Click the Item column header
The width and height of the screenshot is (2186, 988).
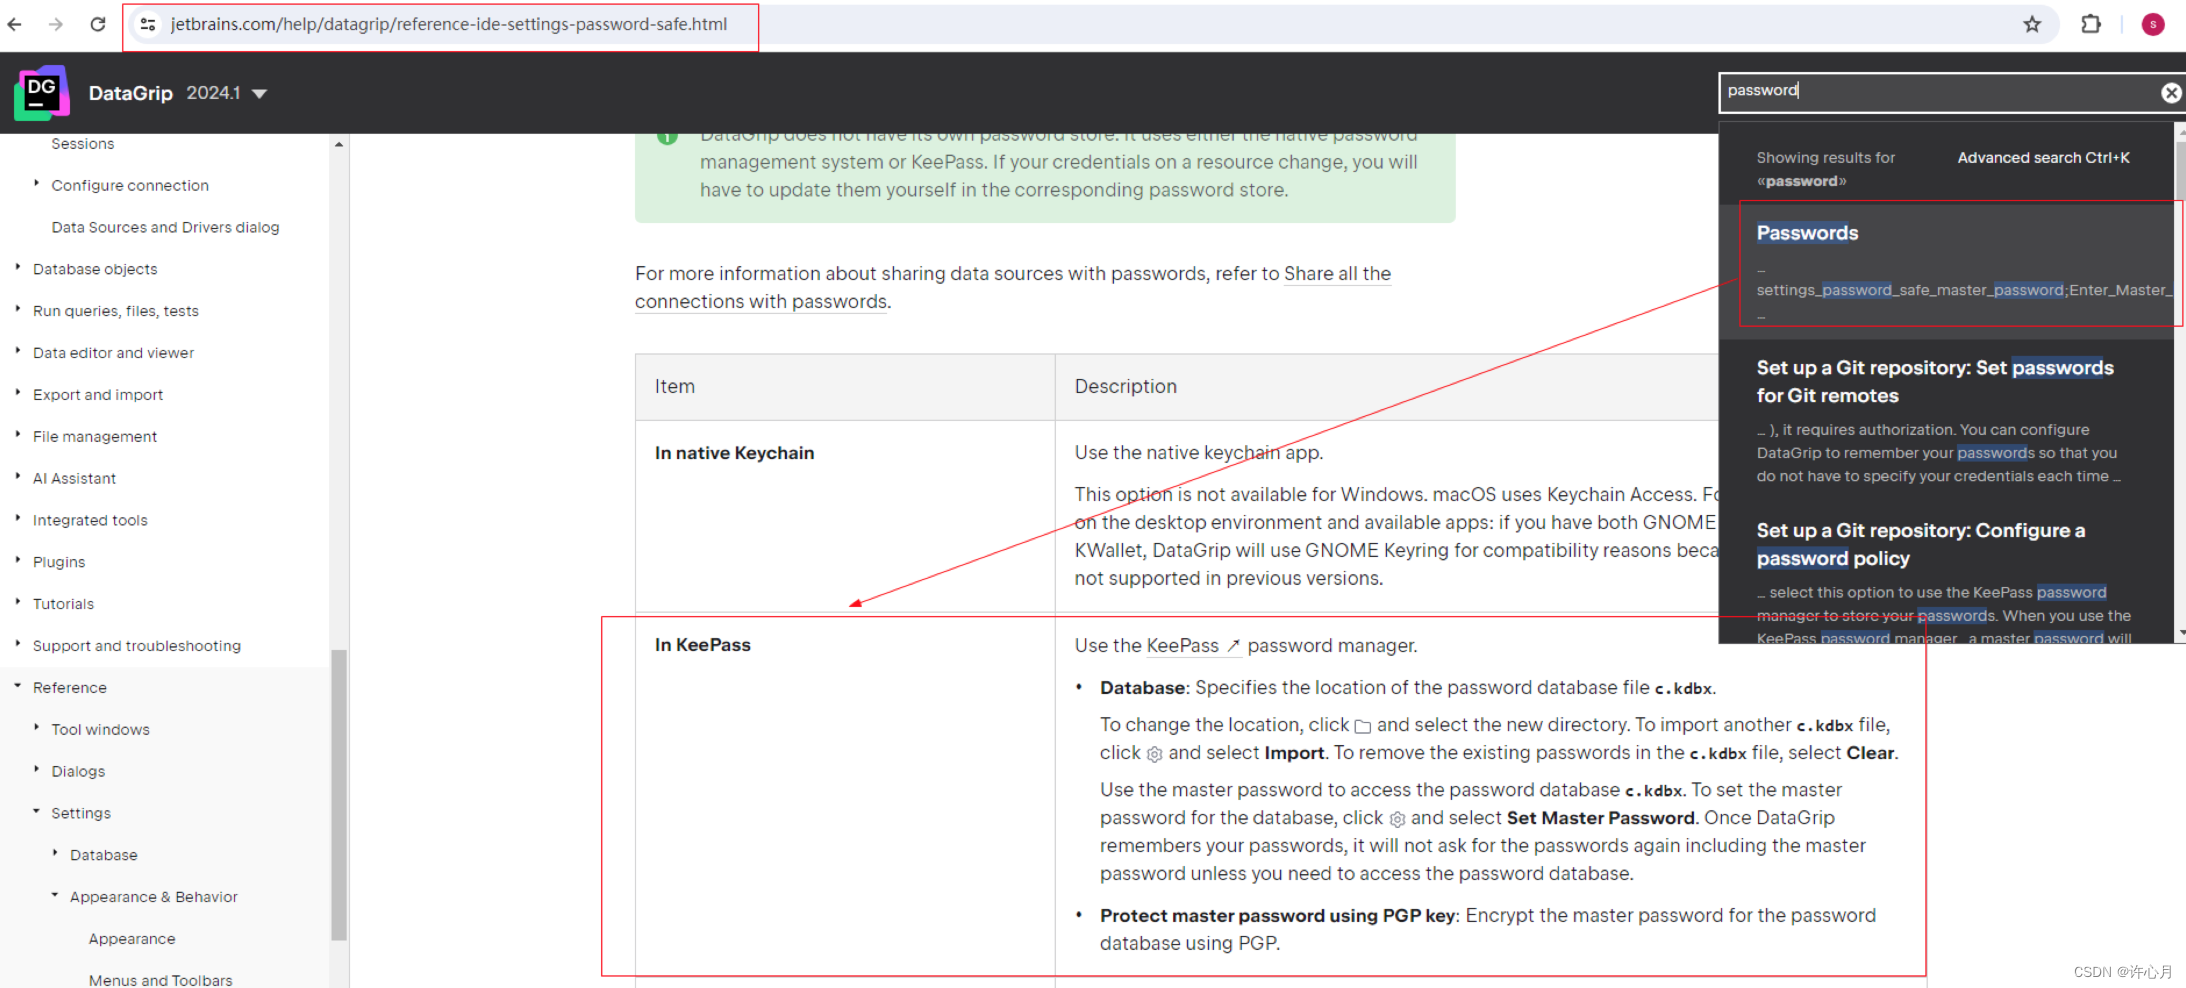click(845, 387)
